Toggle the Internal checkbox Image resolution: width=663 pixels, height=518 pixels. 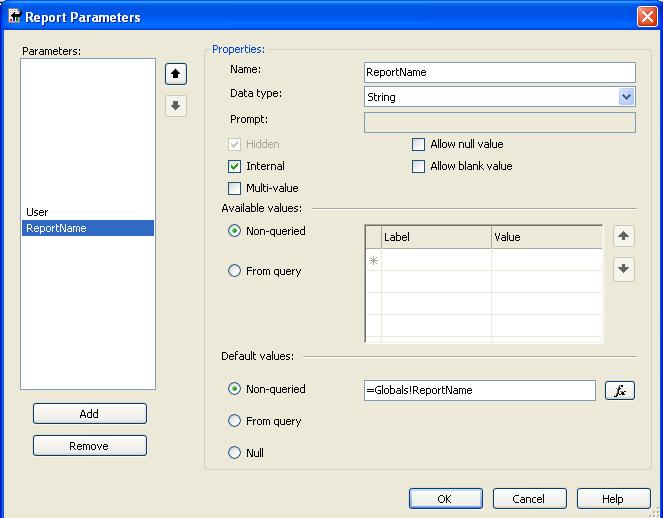coord(235,166)
